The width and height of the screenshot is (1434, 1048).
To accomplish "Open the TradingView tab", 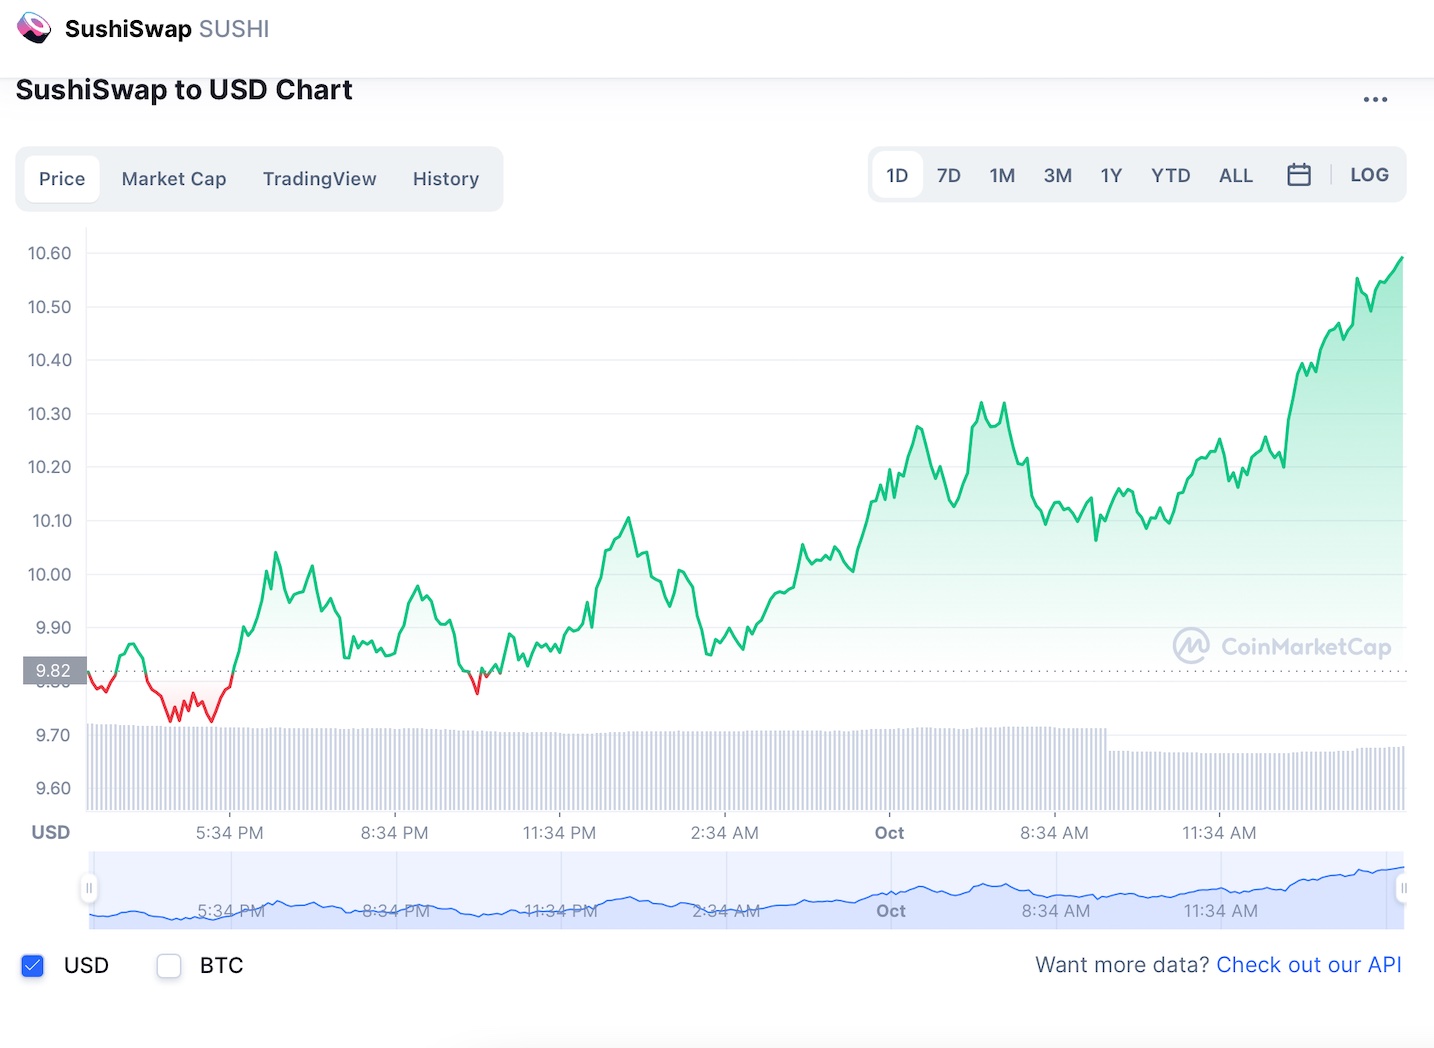I will click(x=319, y=179).
